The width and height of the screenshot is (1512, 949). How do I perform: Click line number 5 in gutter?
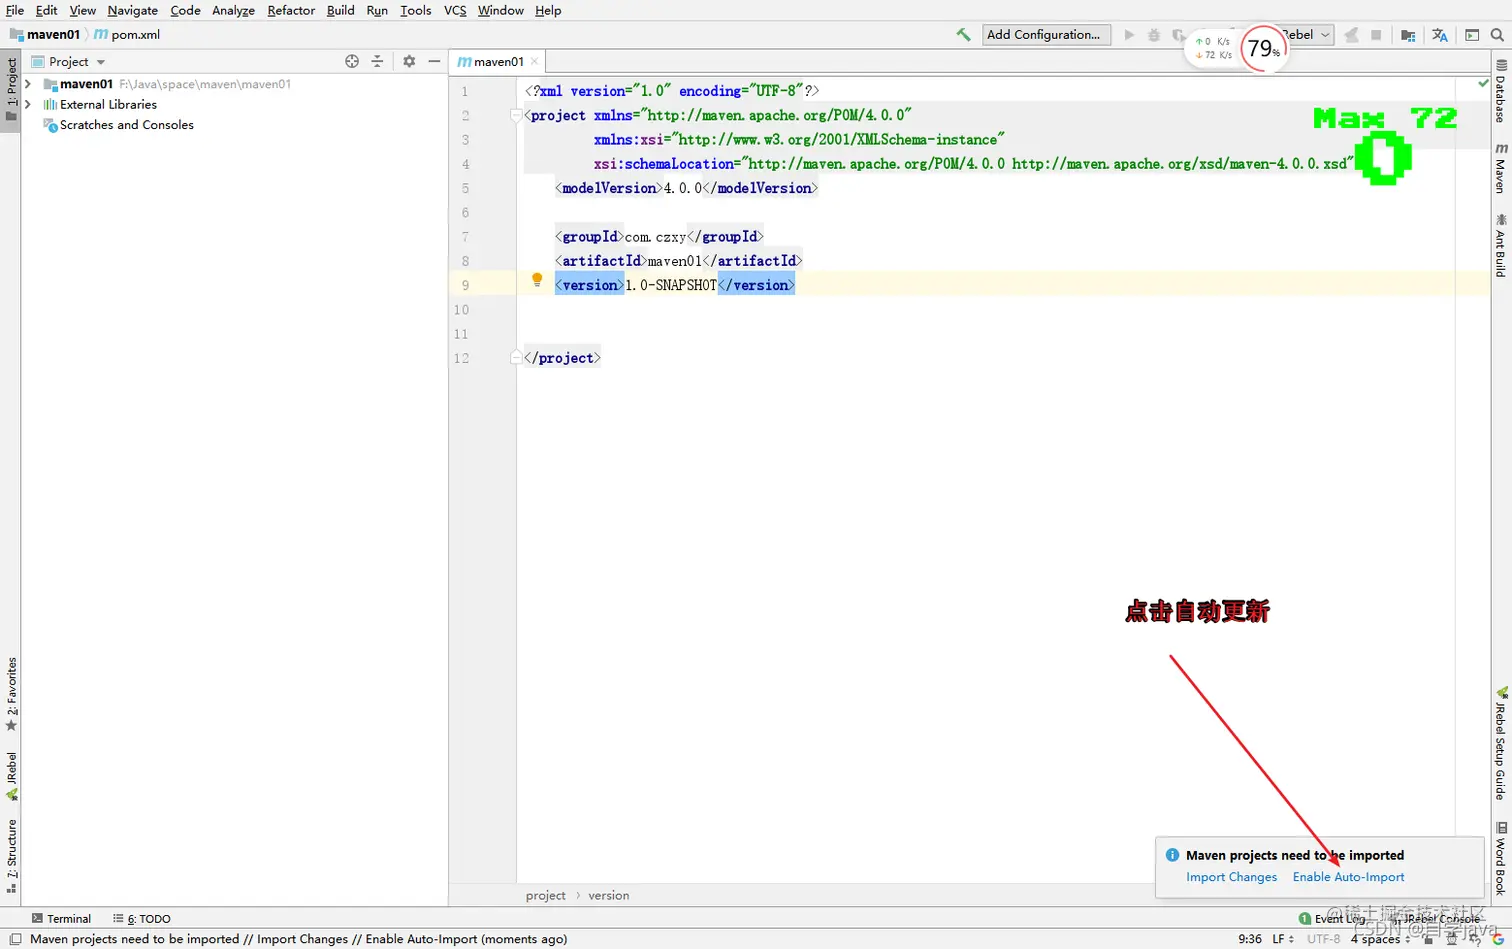pos(465,188)
